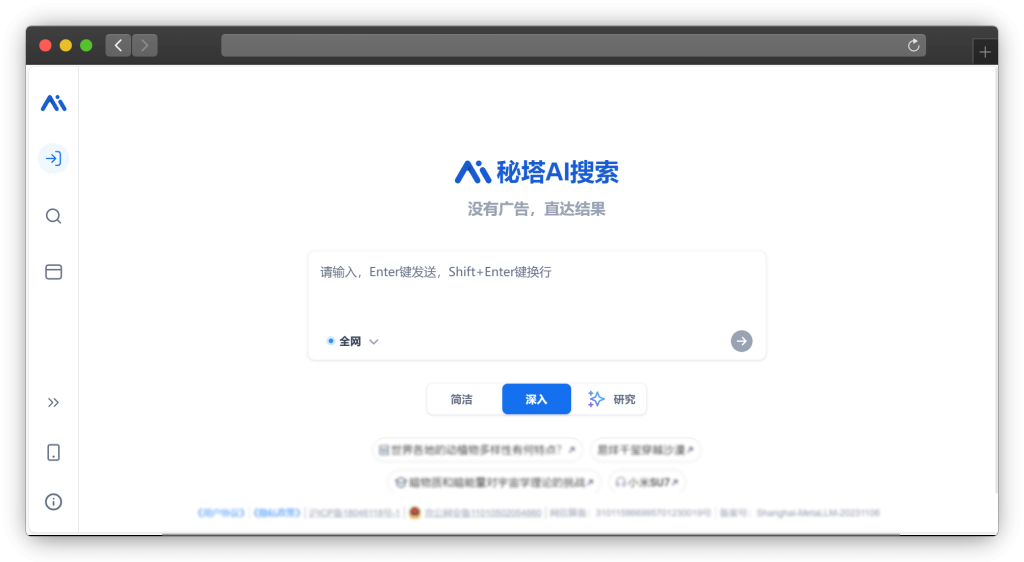Focus the search query text area

tap(536, 289)
